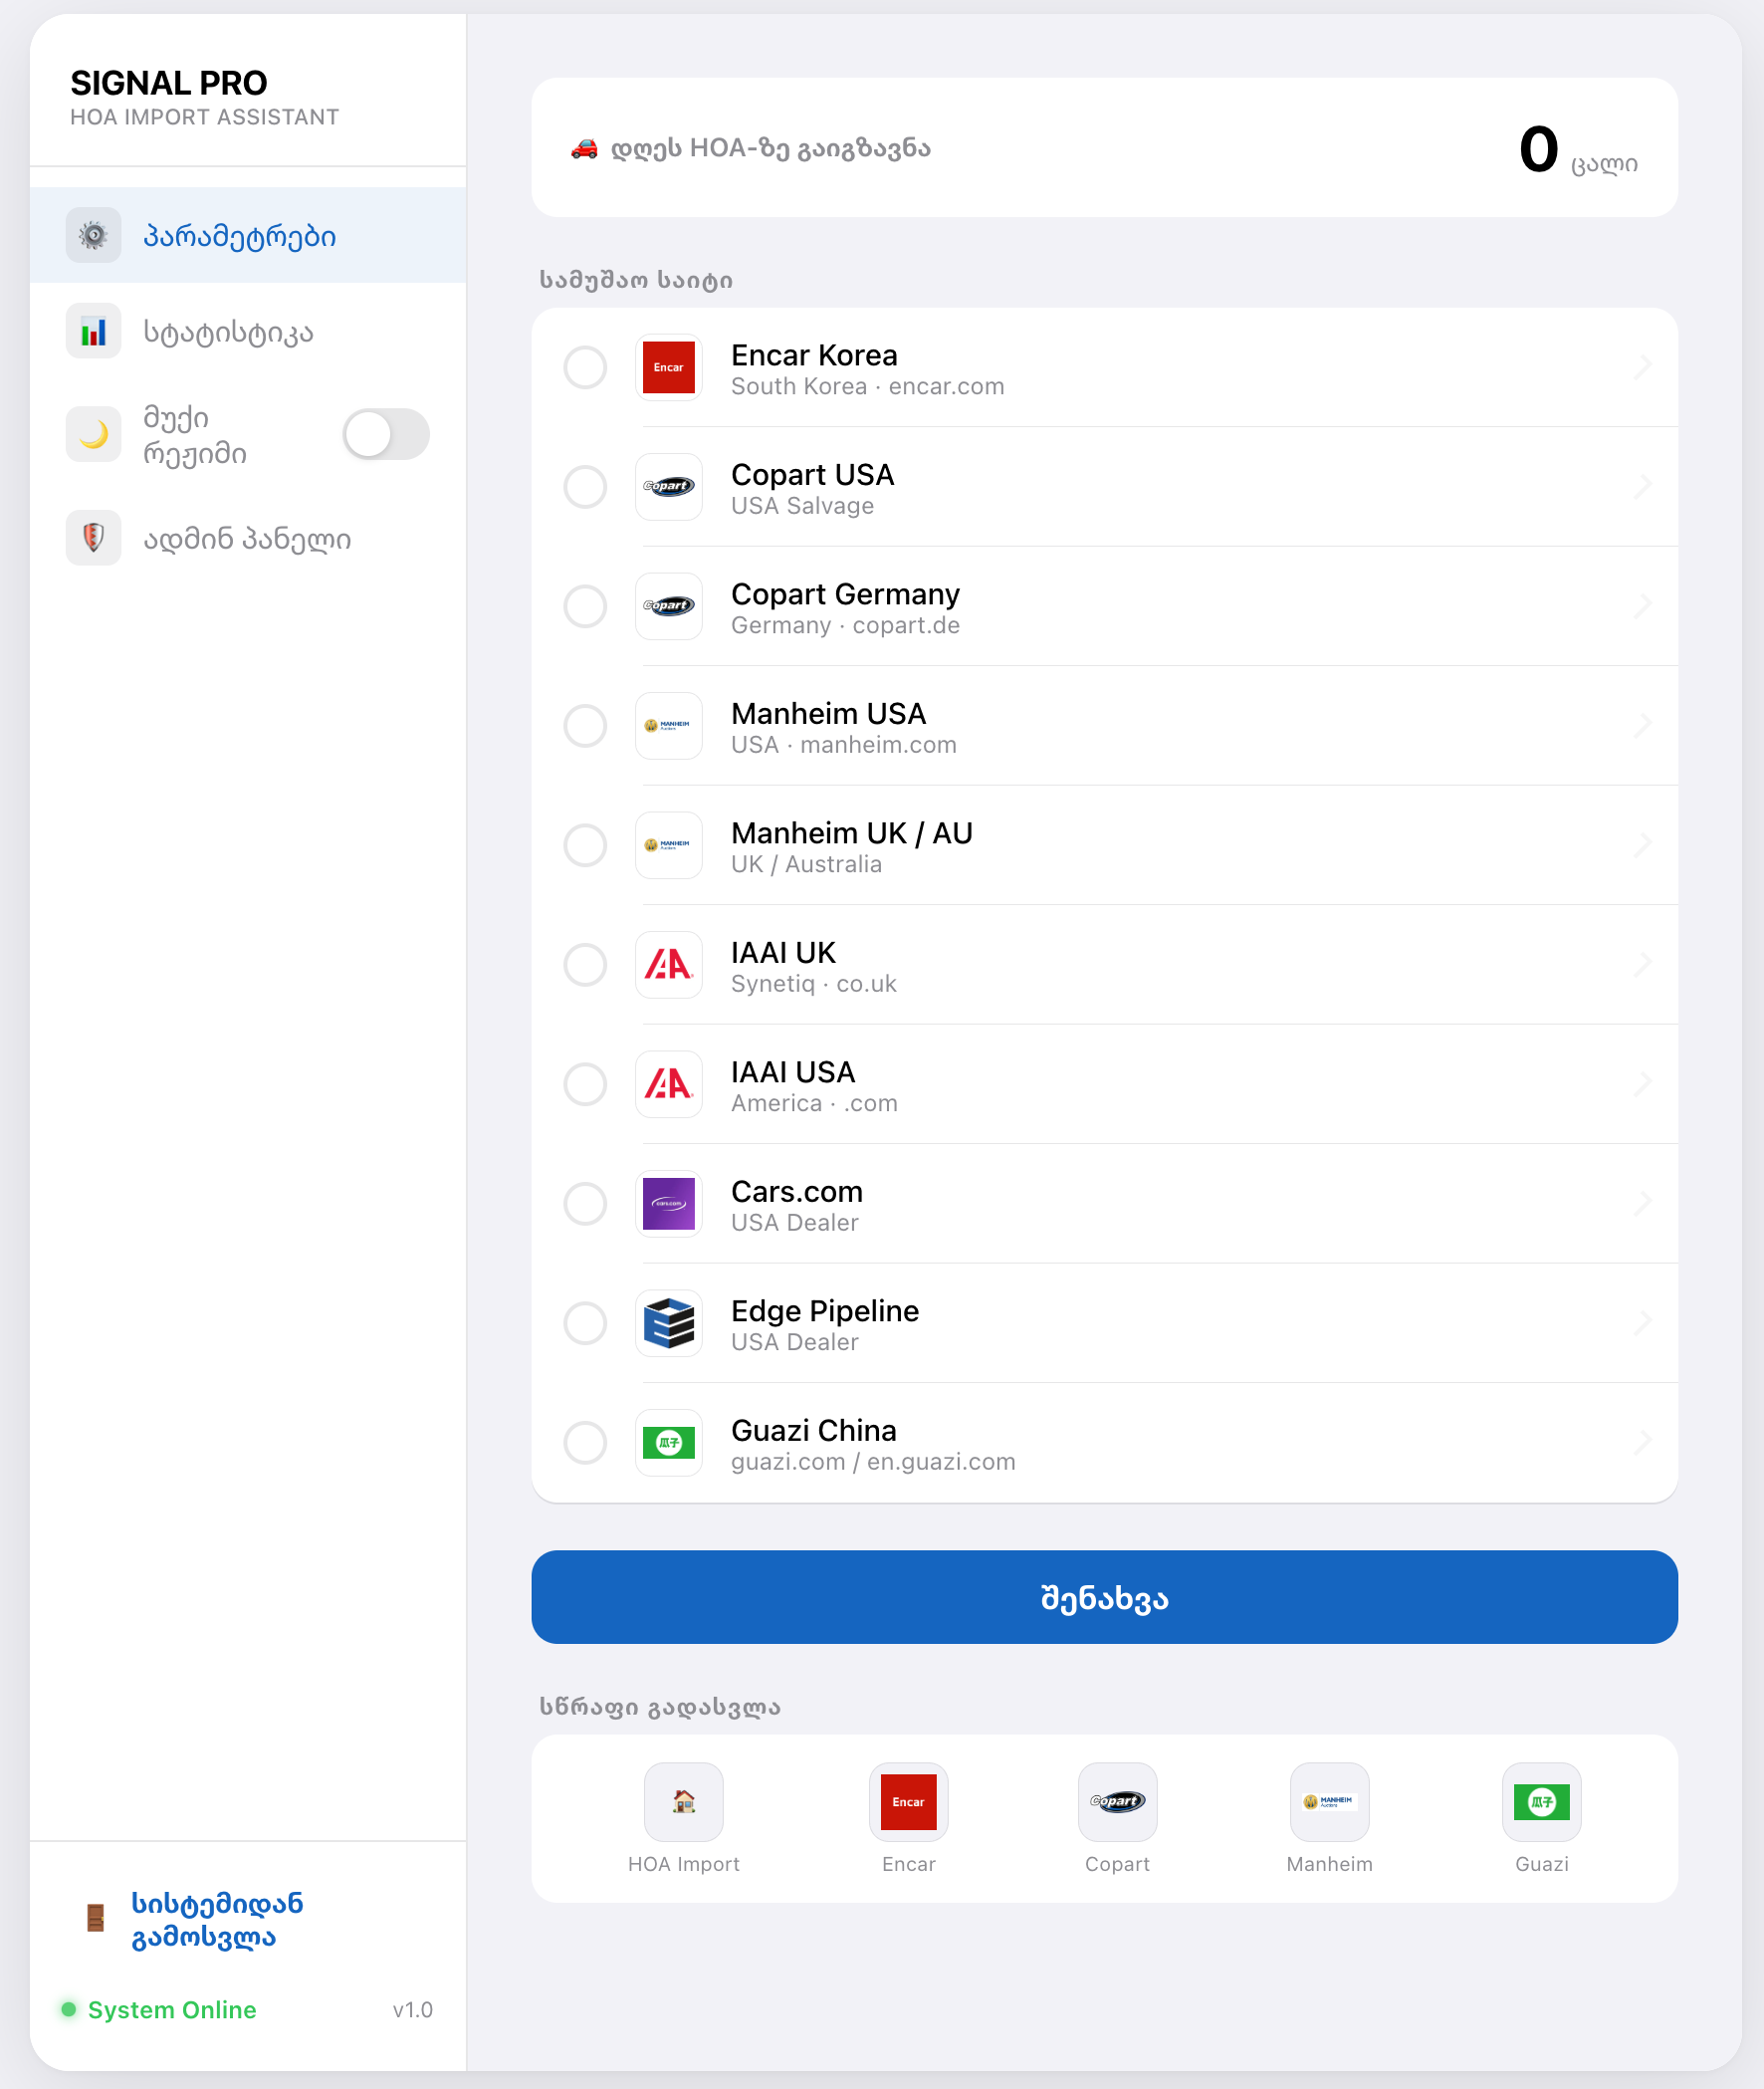
Task: Click the green System Online status dot
Action: click(69, 2009)
